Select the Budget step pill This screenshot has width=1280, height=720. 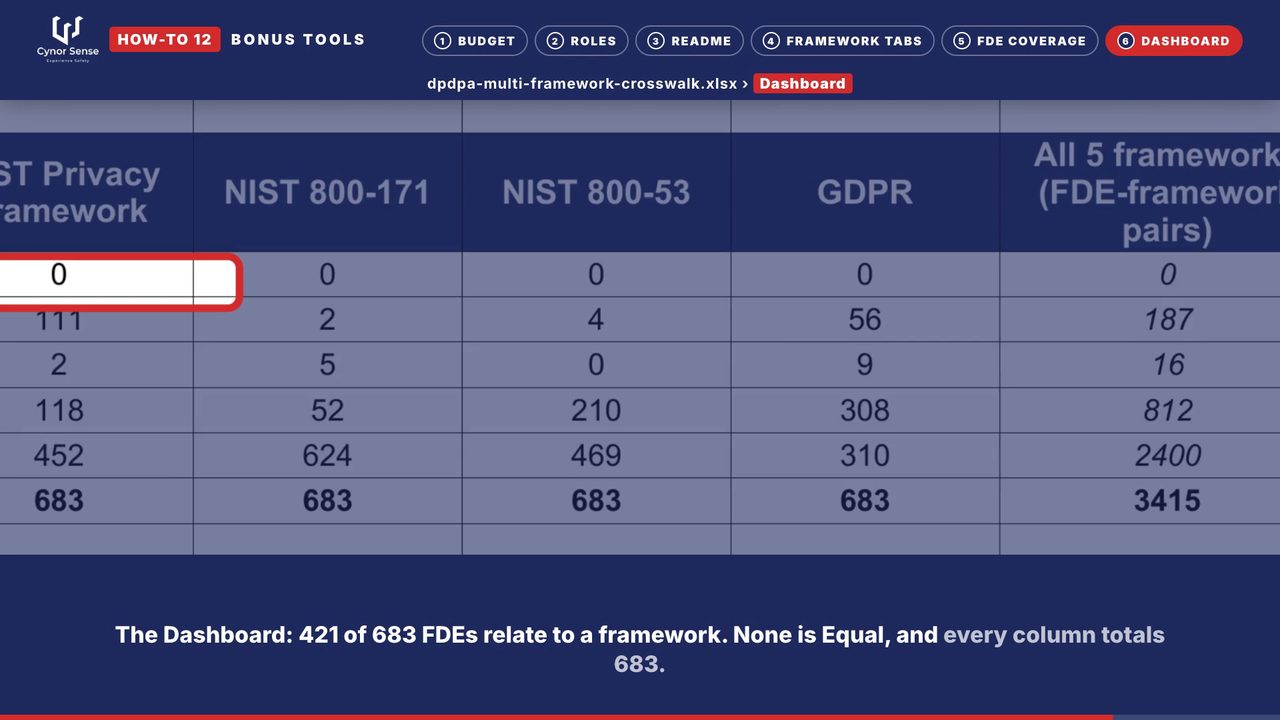(475, 41)
